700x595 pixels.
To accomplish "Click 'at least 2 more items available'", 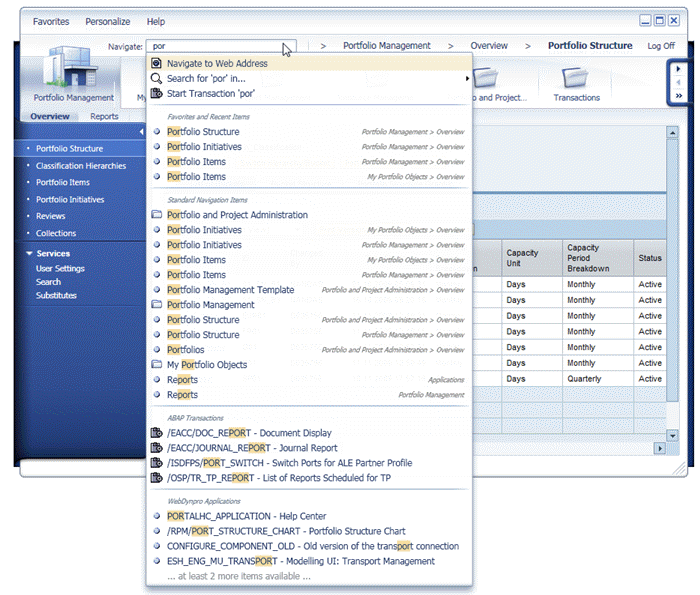I will [239, 576].
